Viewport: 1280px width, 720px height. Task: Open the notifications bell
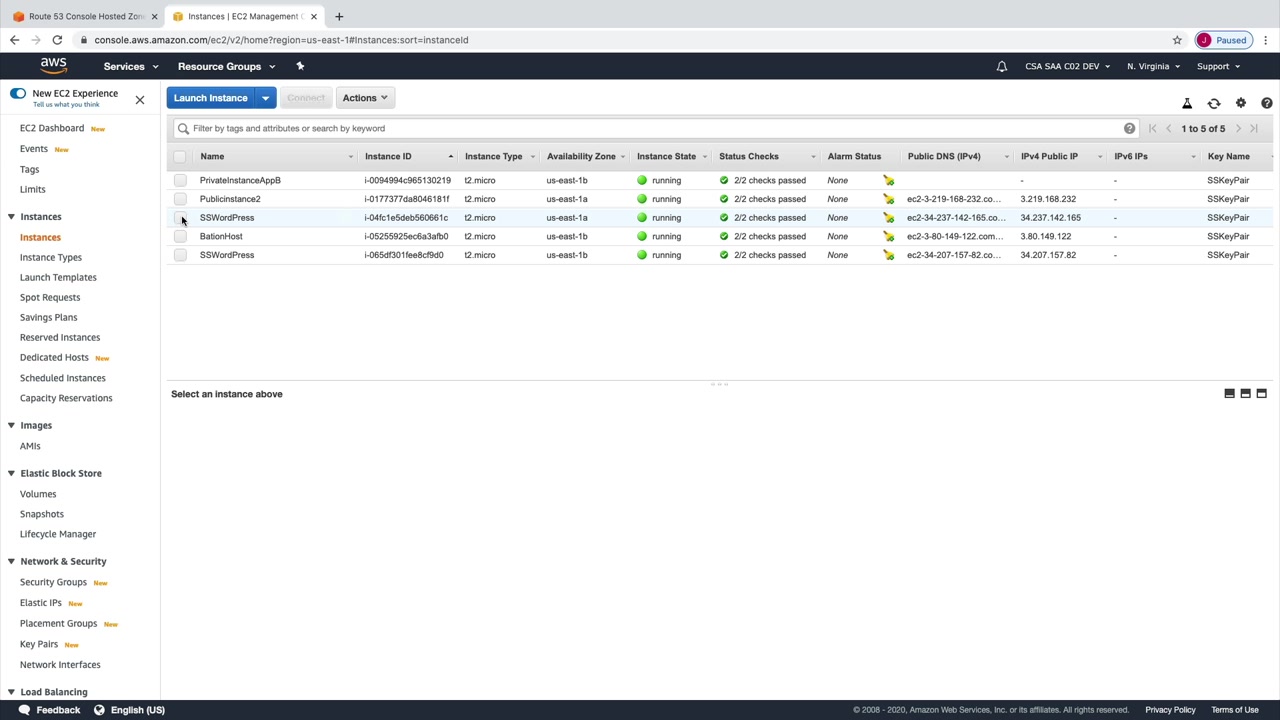click(x=1001, y=67)
